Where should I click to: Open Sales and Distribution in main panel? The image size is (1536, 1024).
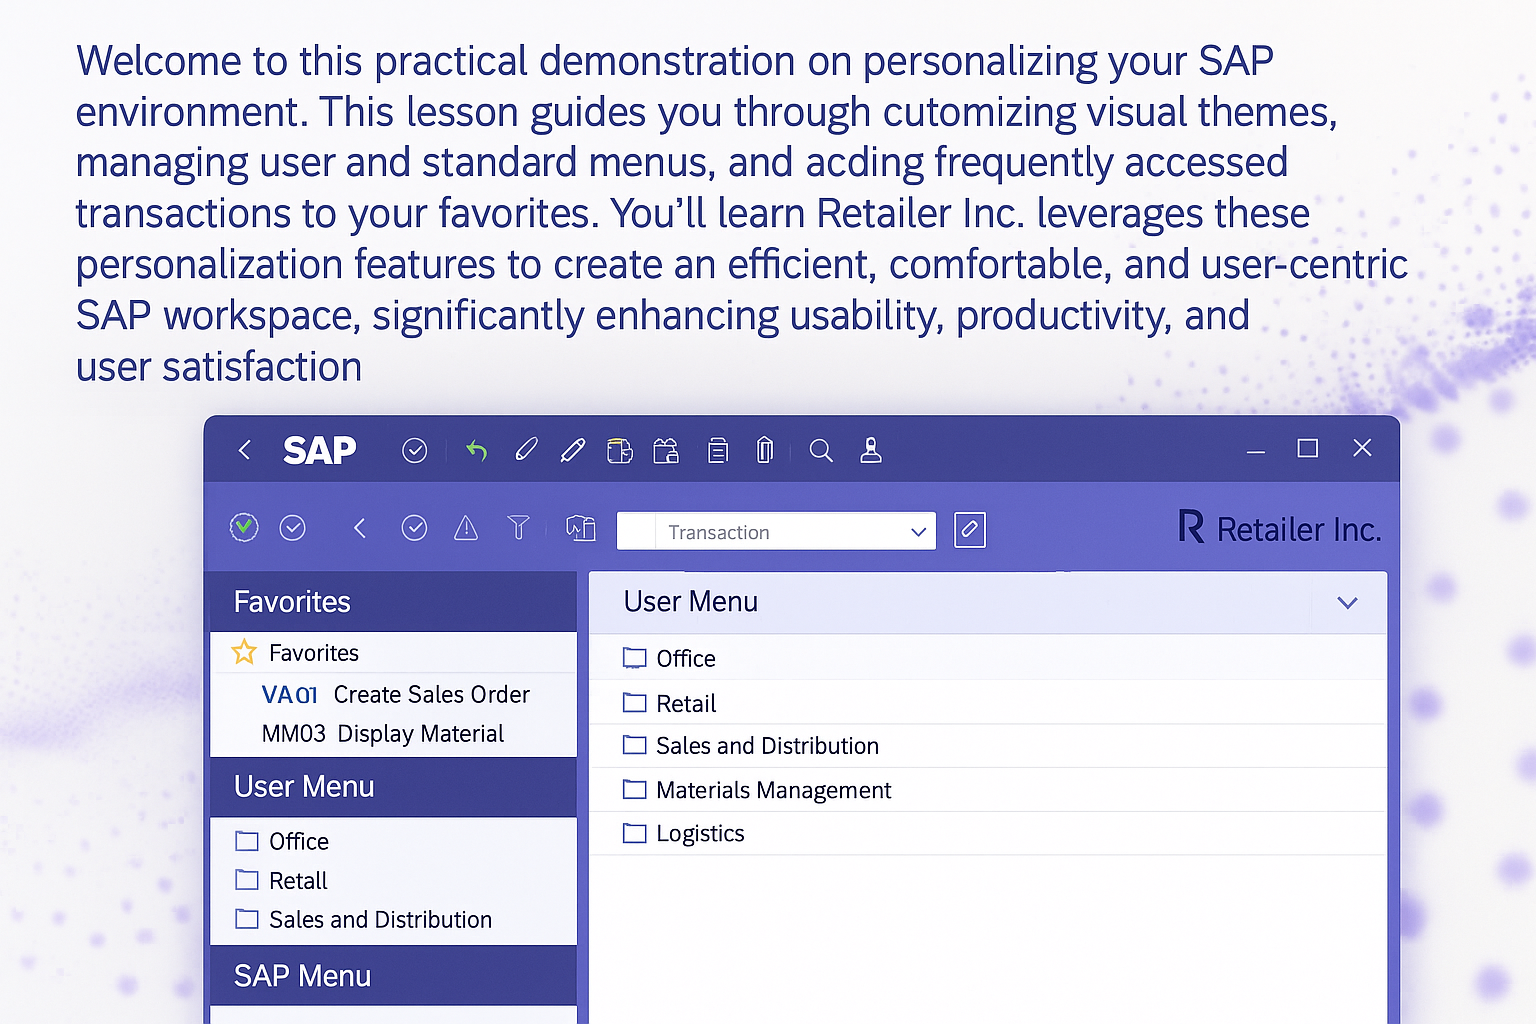coord(751,746)
